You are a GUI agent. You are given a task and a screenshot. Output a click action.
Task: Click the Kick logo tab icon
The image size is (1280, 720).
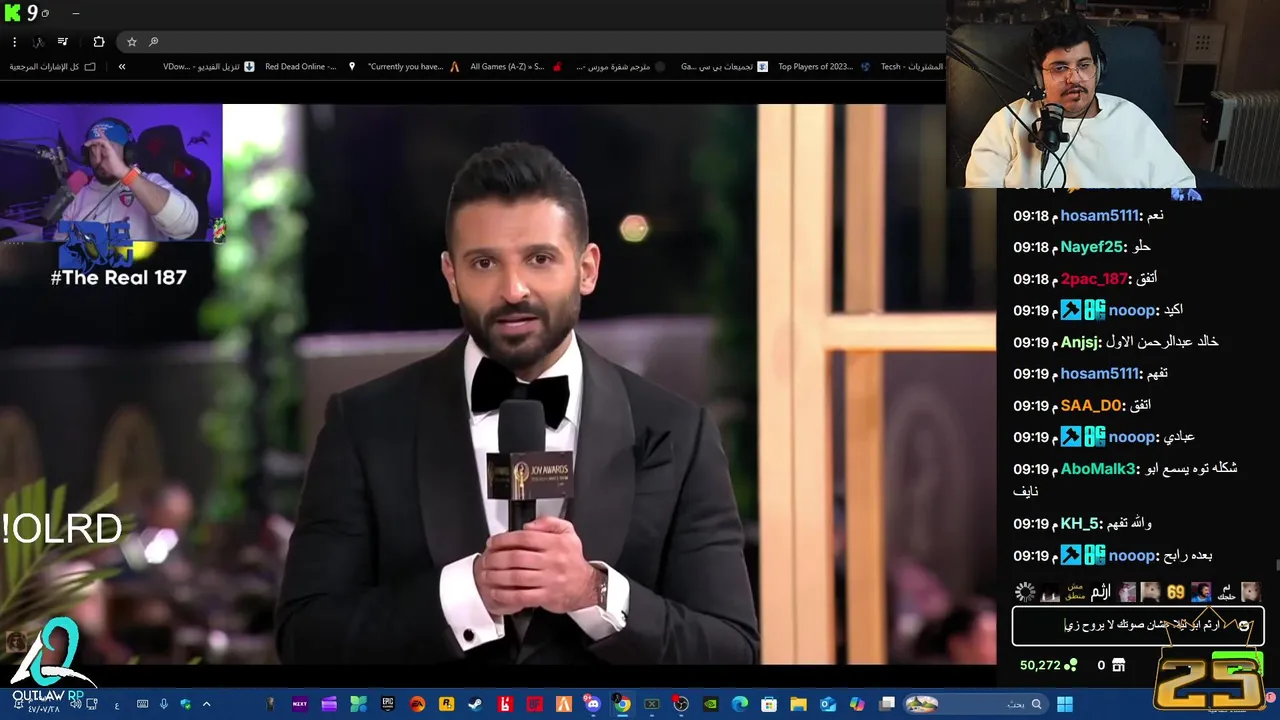[x=13, y=13]
